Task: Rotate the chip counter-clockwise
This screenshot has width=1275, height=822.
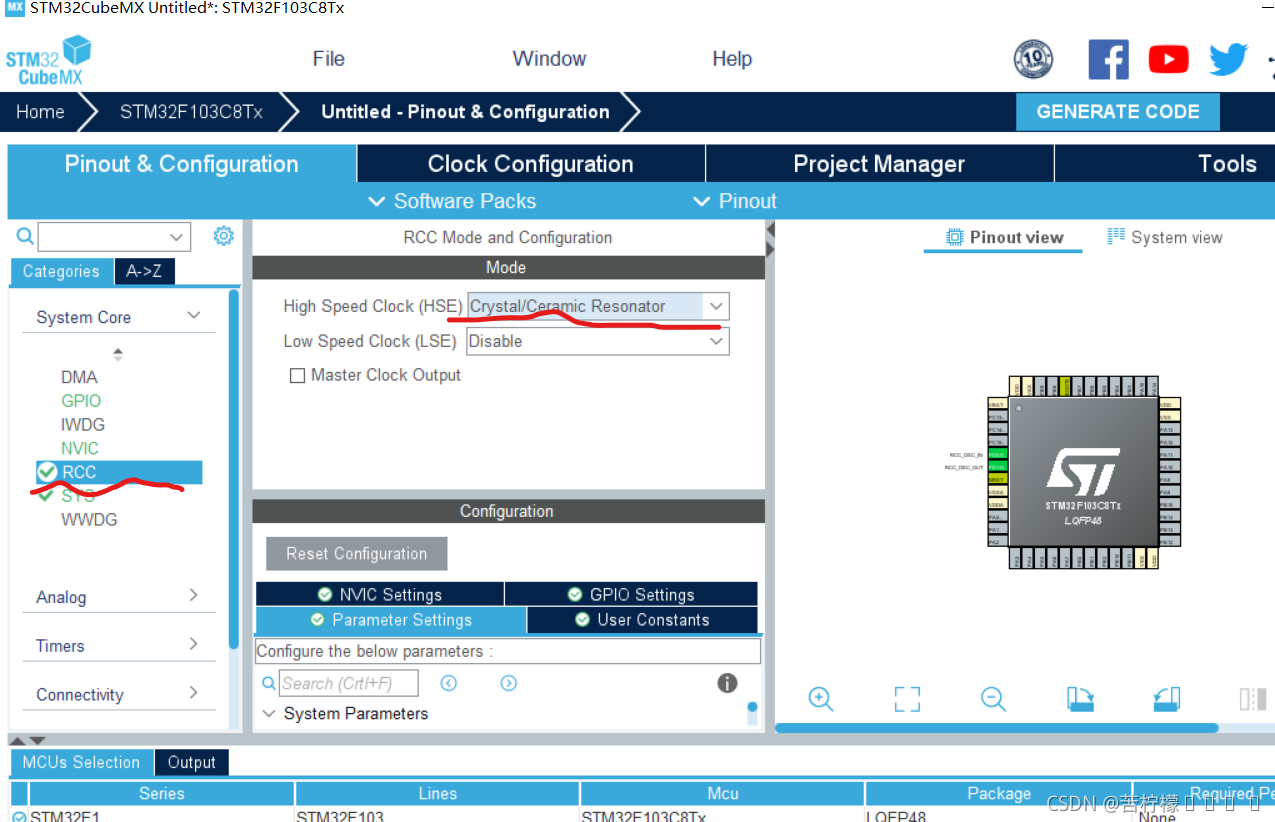Action: pyautogui.click(x=1167, y=699)
